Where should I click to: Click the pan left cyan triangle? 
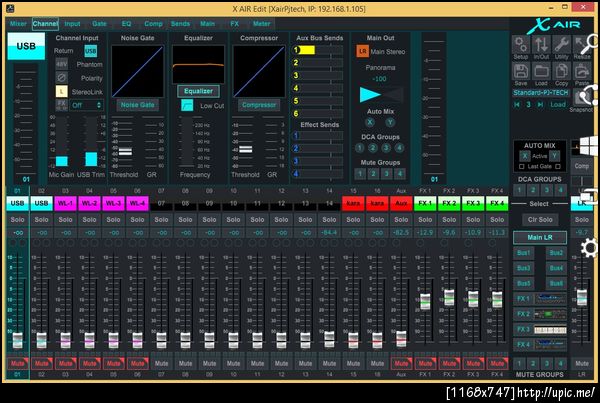(x=370, y=95)
